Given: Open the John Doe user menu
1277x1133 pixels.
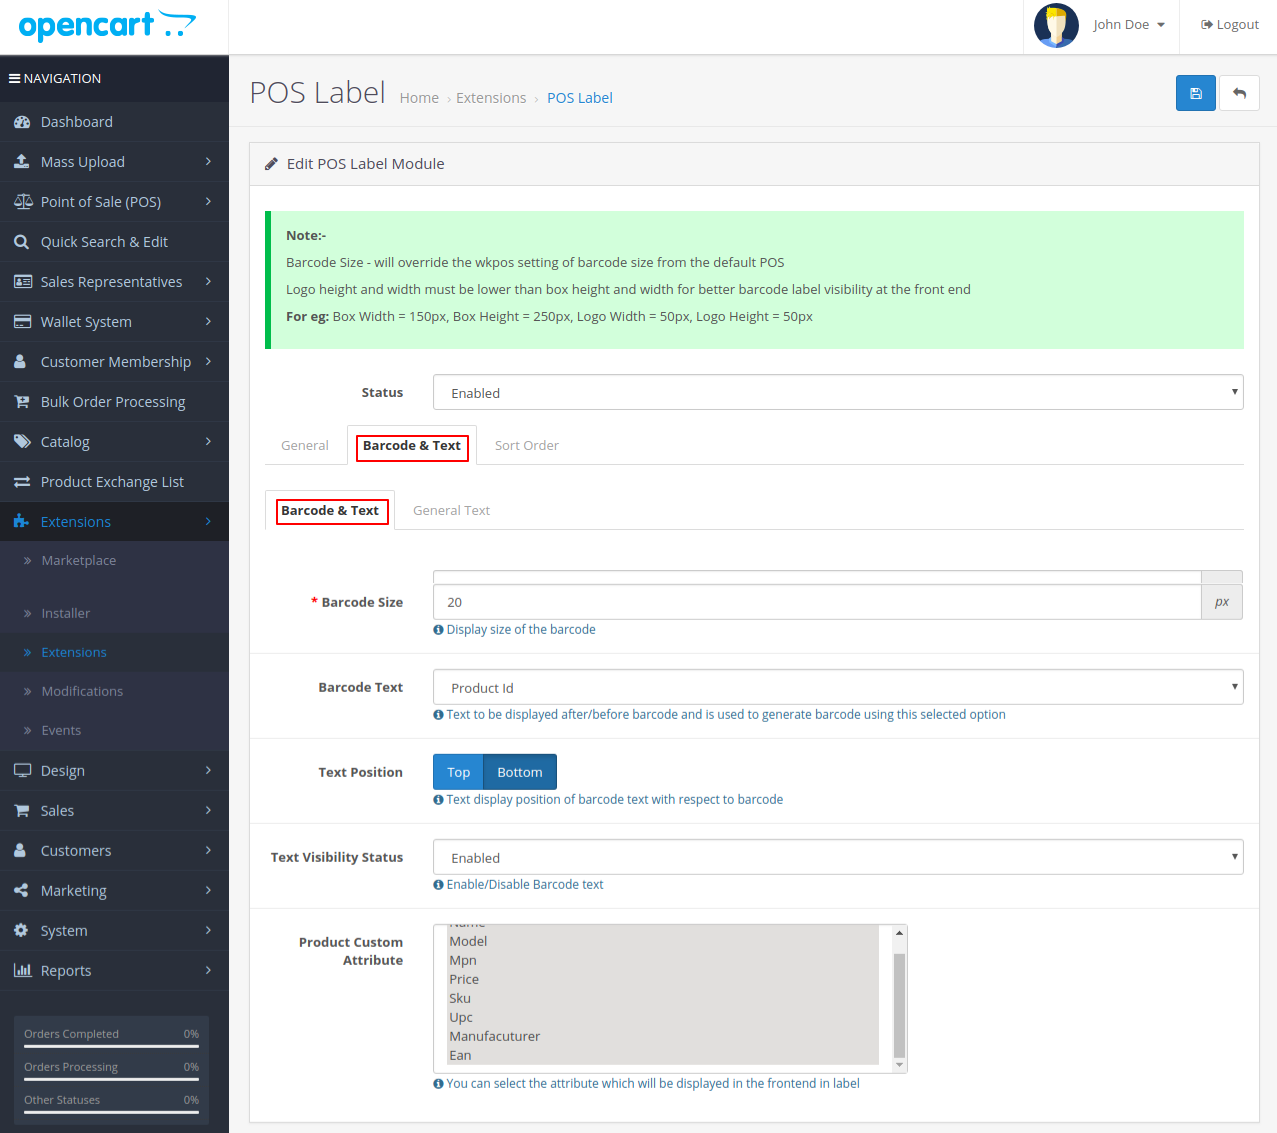Looking at the screenshot, I should (x=1128, y=25).
